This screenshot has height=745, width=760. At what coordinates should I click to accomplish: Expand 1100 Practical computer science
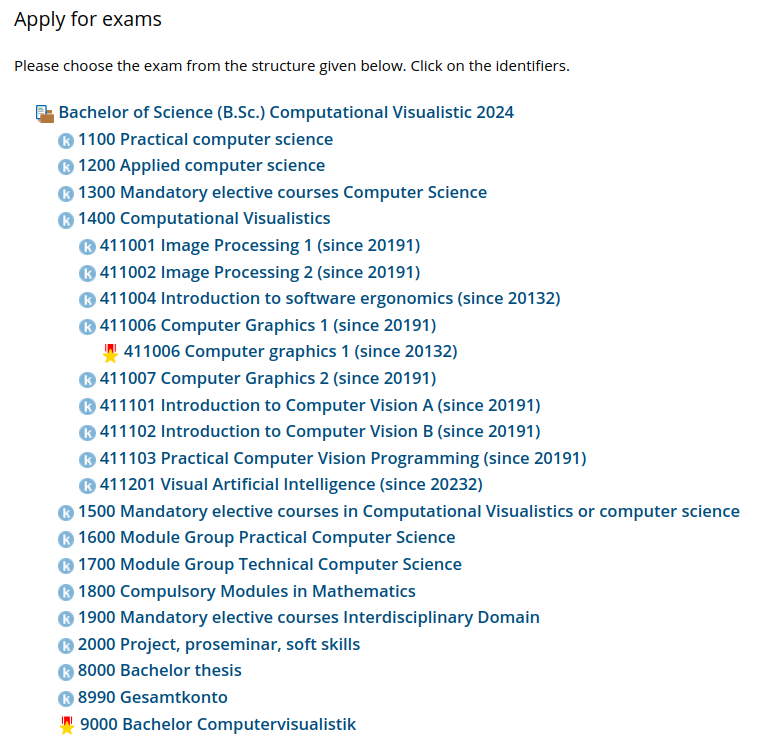[205, 139]
